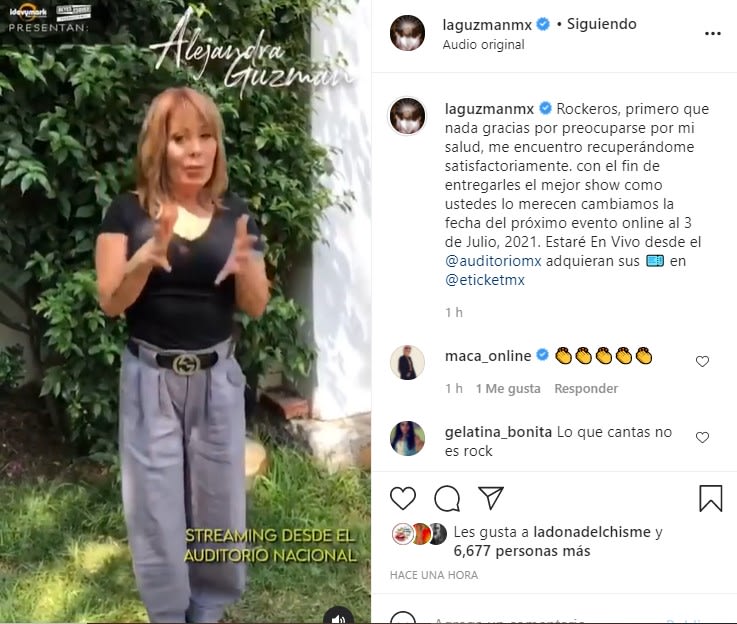Share post via paper plane icon
This screenshot has height=624, width=737.
point(491,498)
